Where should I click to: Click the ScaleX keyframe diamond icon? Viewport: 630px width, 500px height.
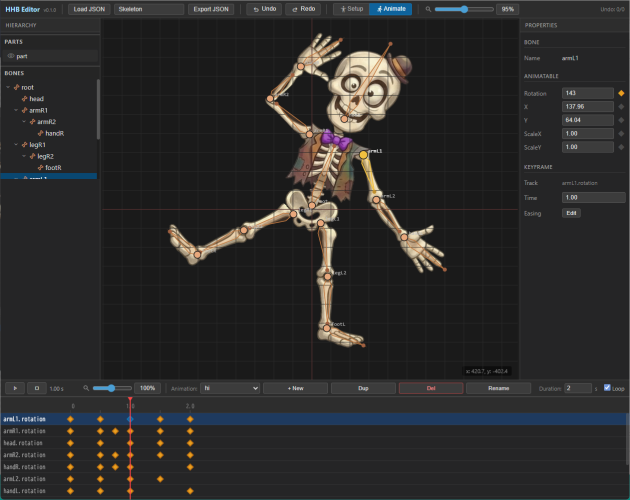click(621, 133)
